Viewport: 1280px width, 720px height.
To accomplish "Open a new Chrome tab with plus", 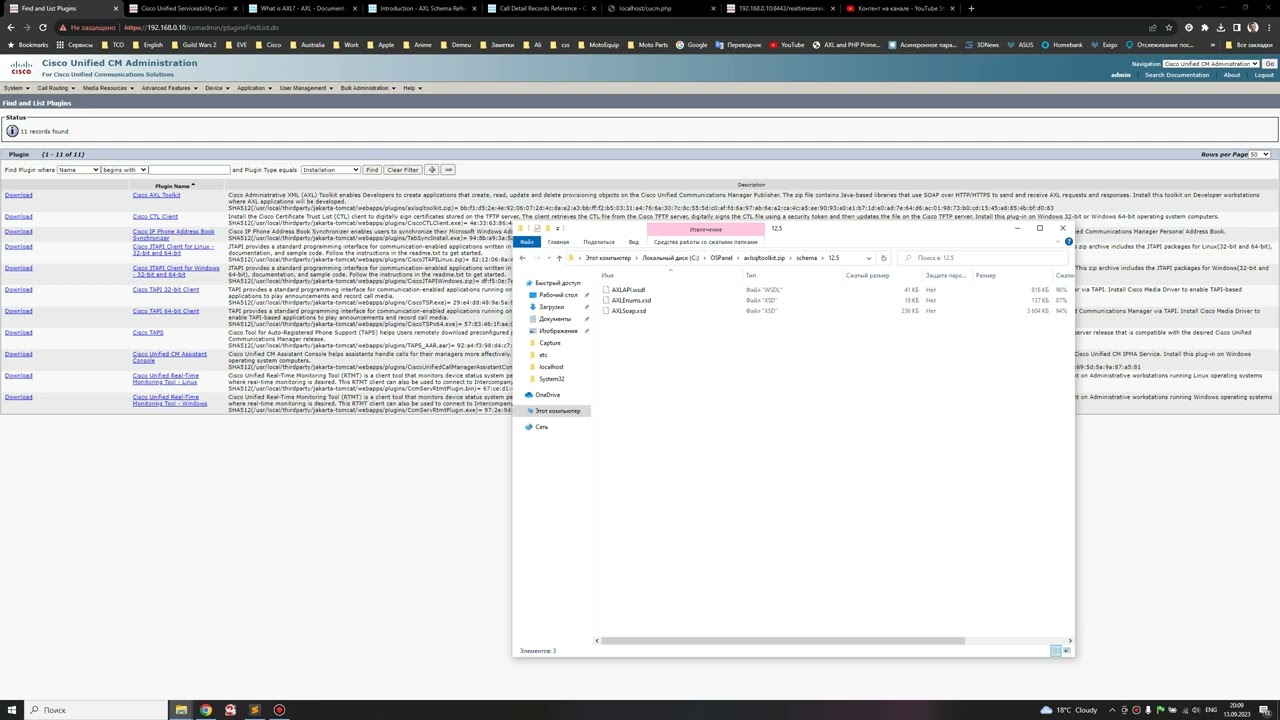I will (971, 8).
